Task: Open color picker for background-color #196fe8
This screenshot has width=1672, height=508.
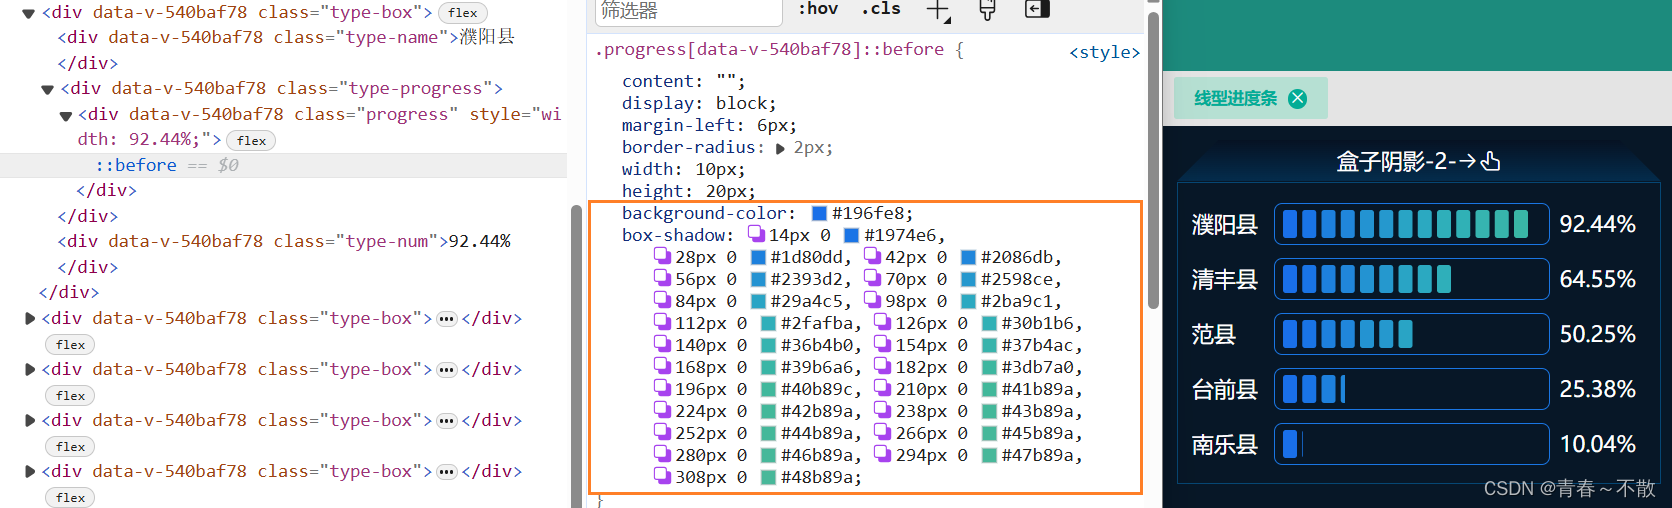Action: coord(819,213)
